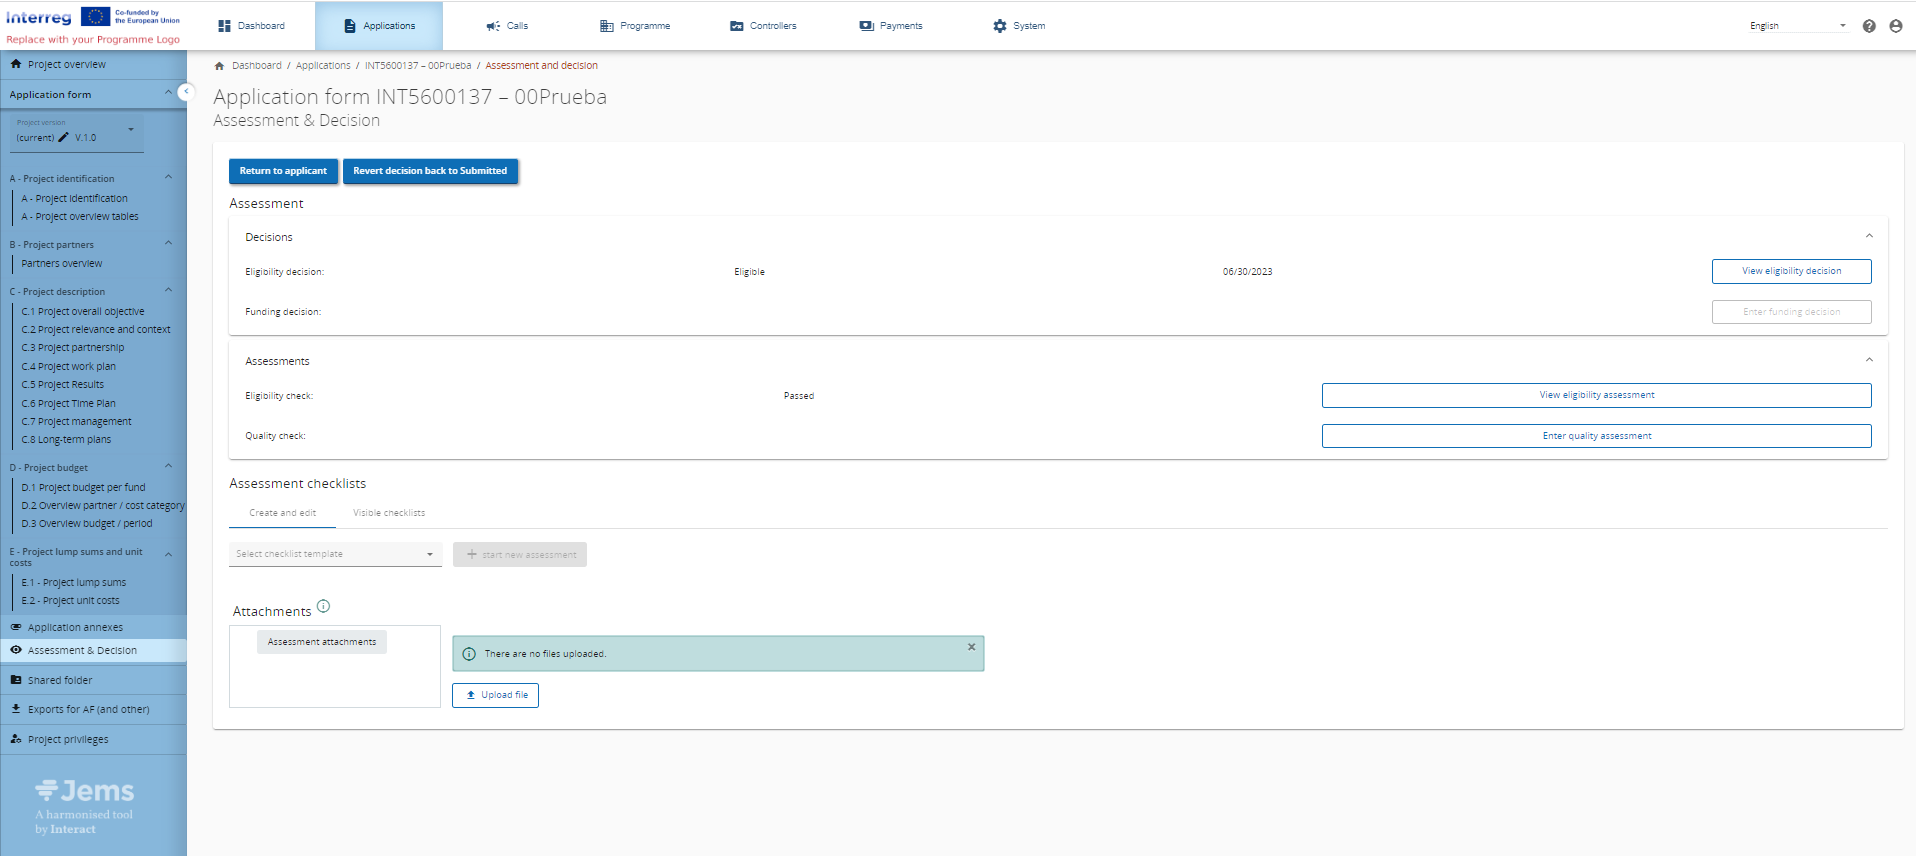Open E.2 - Project unit costs

point(71,600)
